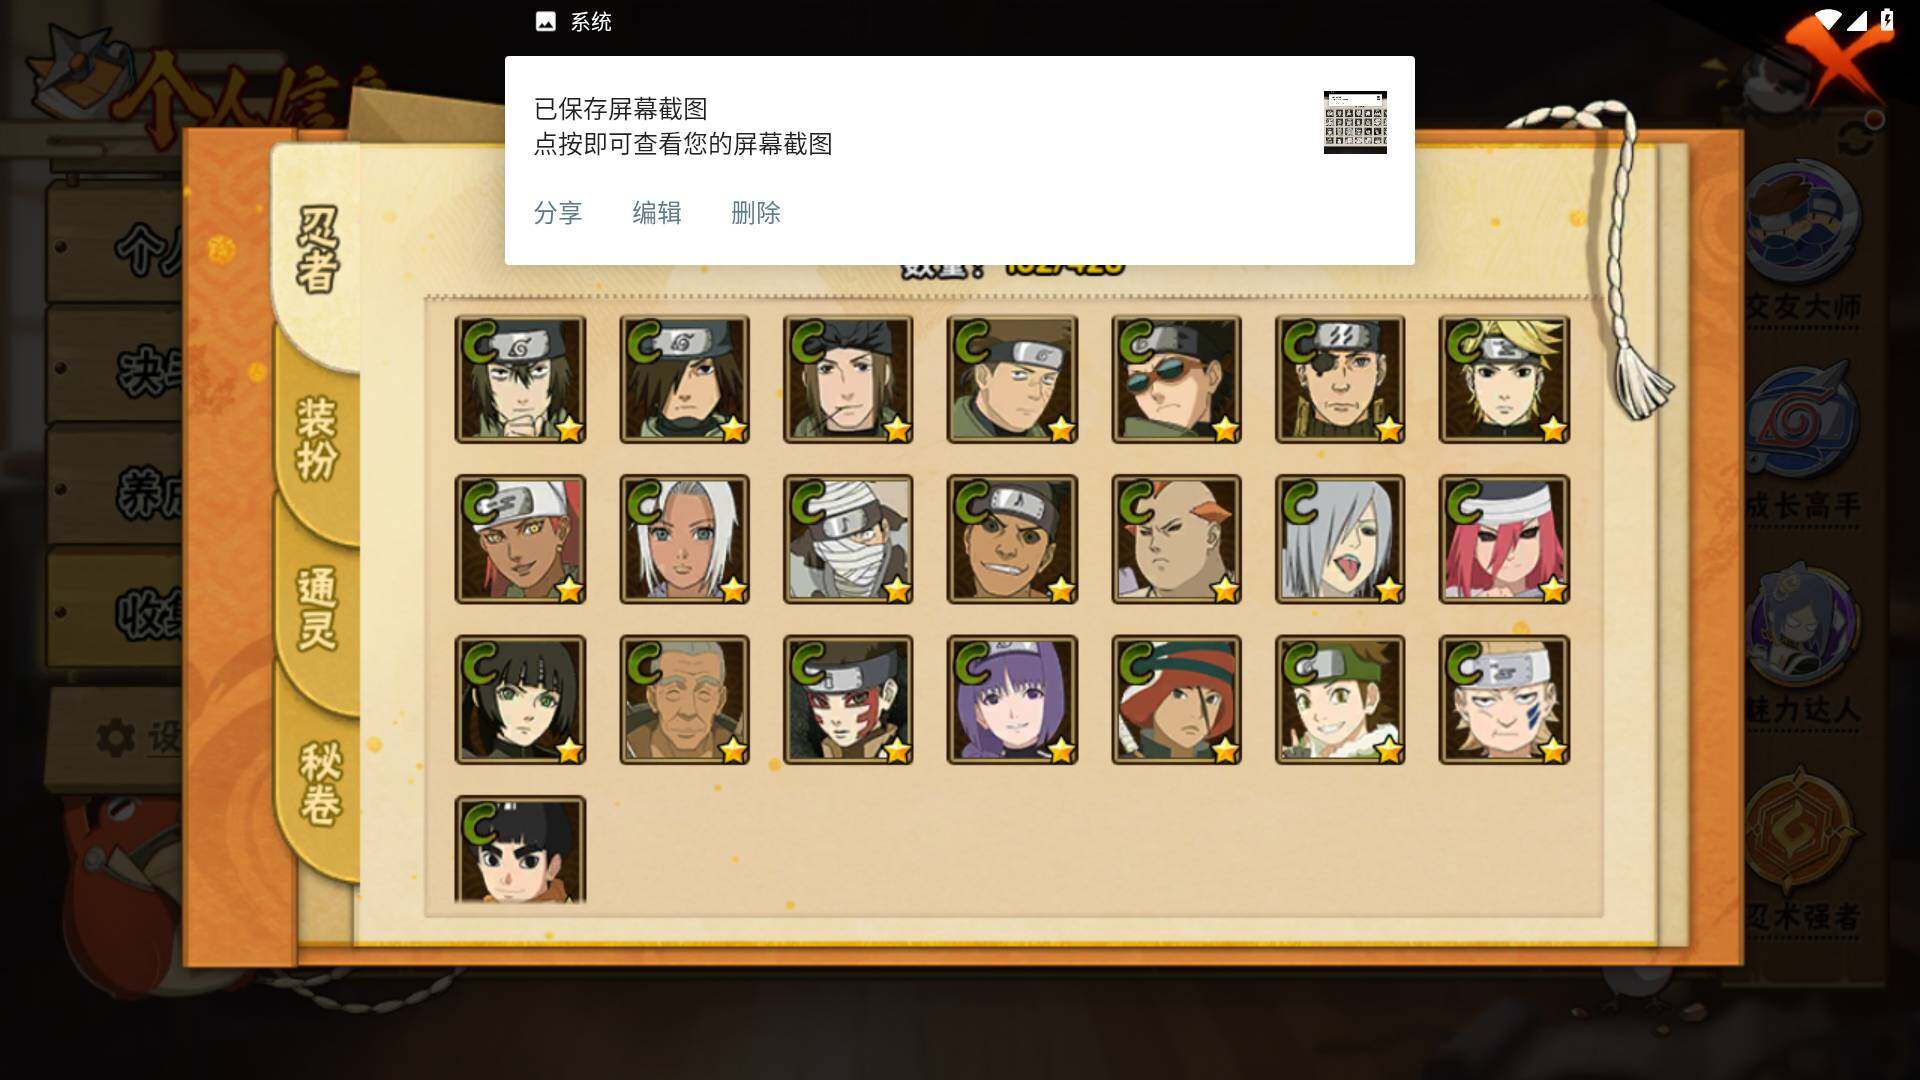Screen dimensions: 1920x1080
Task: Close the panel with orange X
Action: pyautogui.click(x=1836, y=55)
